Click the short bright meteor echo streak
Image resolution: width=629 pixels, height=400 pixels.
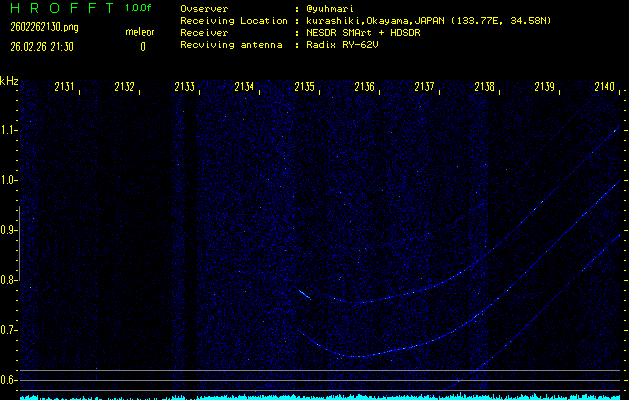coord(304,293)
